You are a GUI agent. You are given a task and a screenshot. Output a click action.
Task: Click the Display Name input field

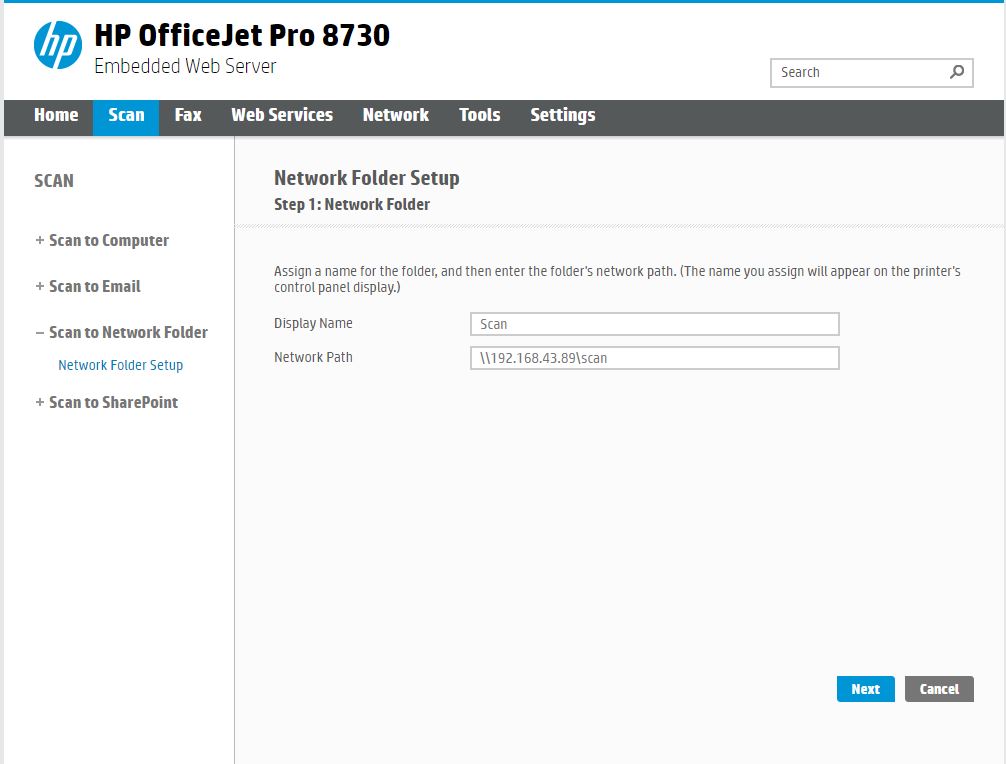(654, 324)
